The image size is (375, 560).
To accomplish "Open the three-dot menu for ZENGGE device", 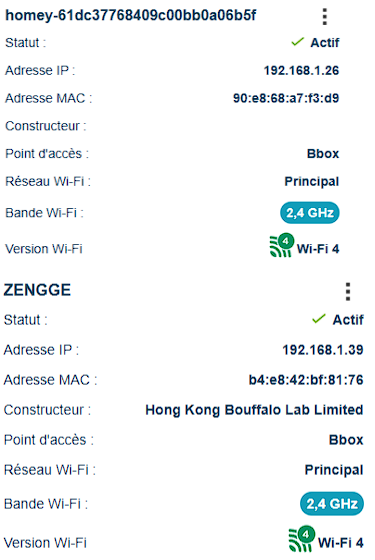I will pos(348,292).
